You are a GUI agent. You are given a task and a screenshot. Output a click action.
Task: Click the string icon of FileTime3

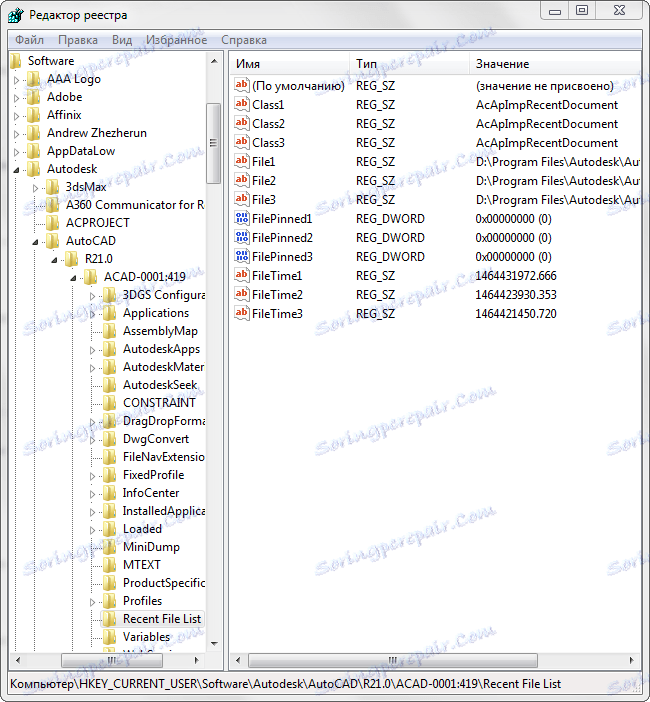241,313
